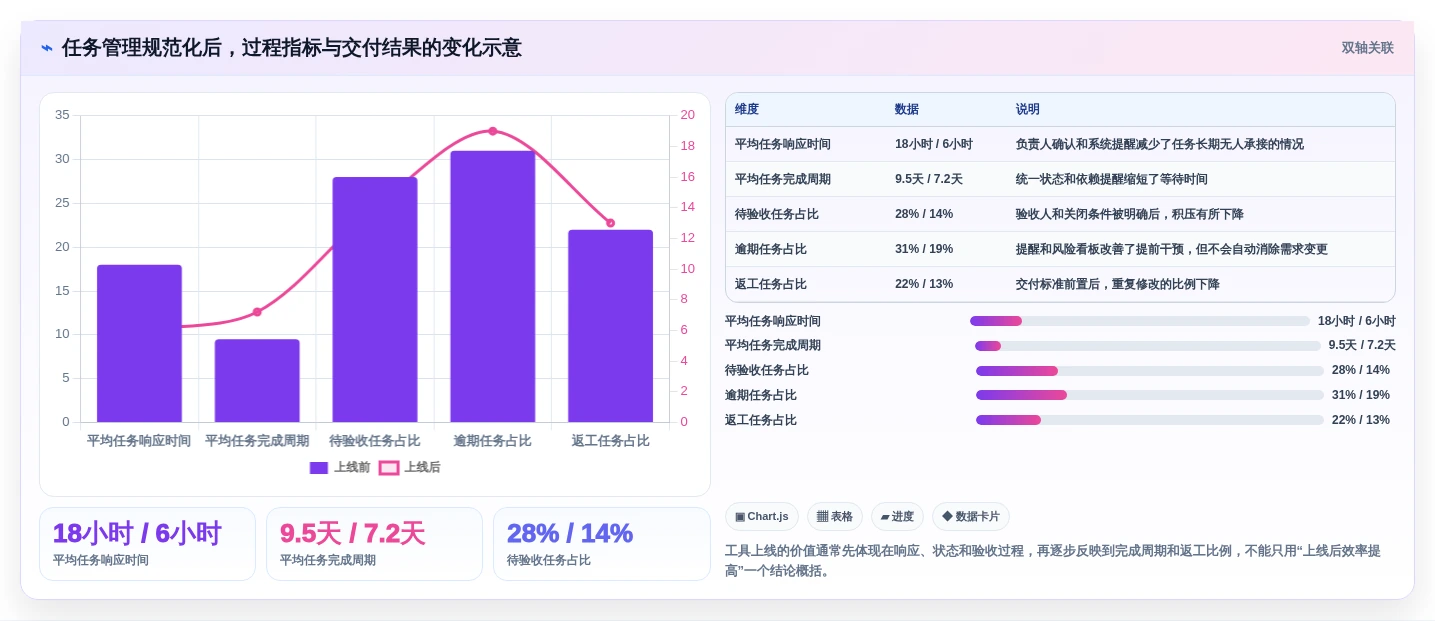Screen dimensions: 1435x621
Task: Click the 逾期任务占比 progress bar
Action: tap(1150, 395)
